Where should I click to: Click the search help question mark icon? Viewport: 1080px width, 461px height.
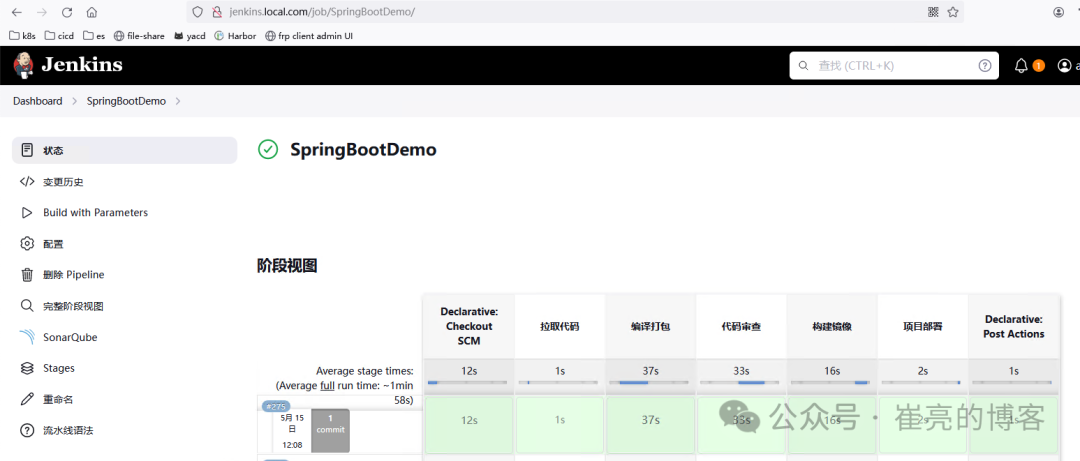coord(984,65)
